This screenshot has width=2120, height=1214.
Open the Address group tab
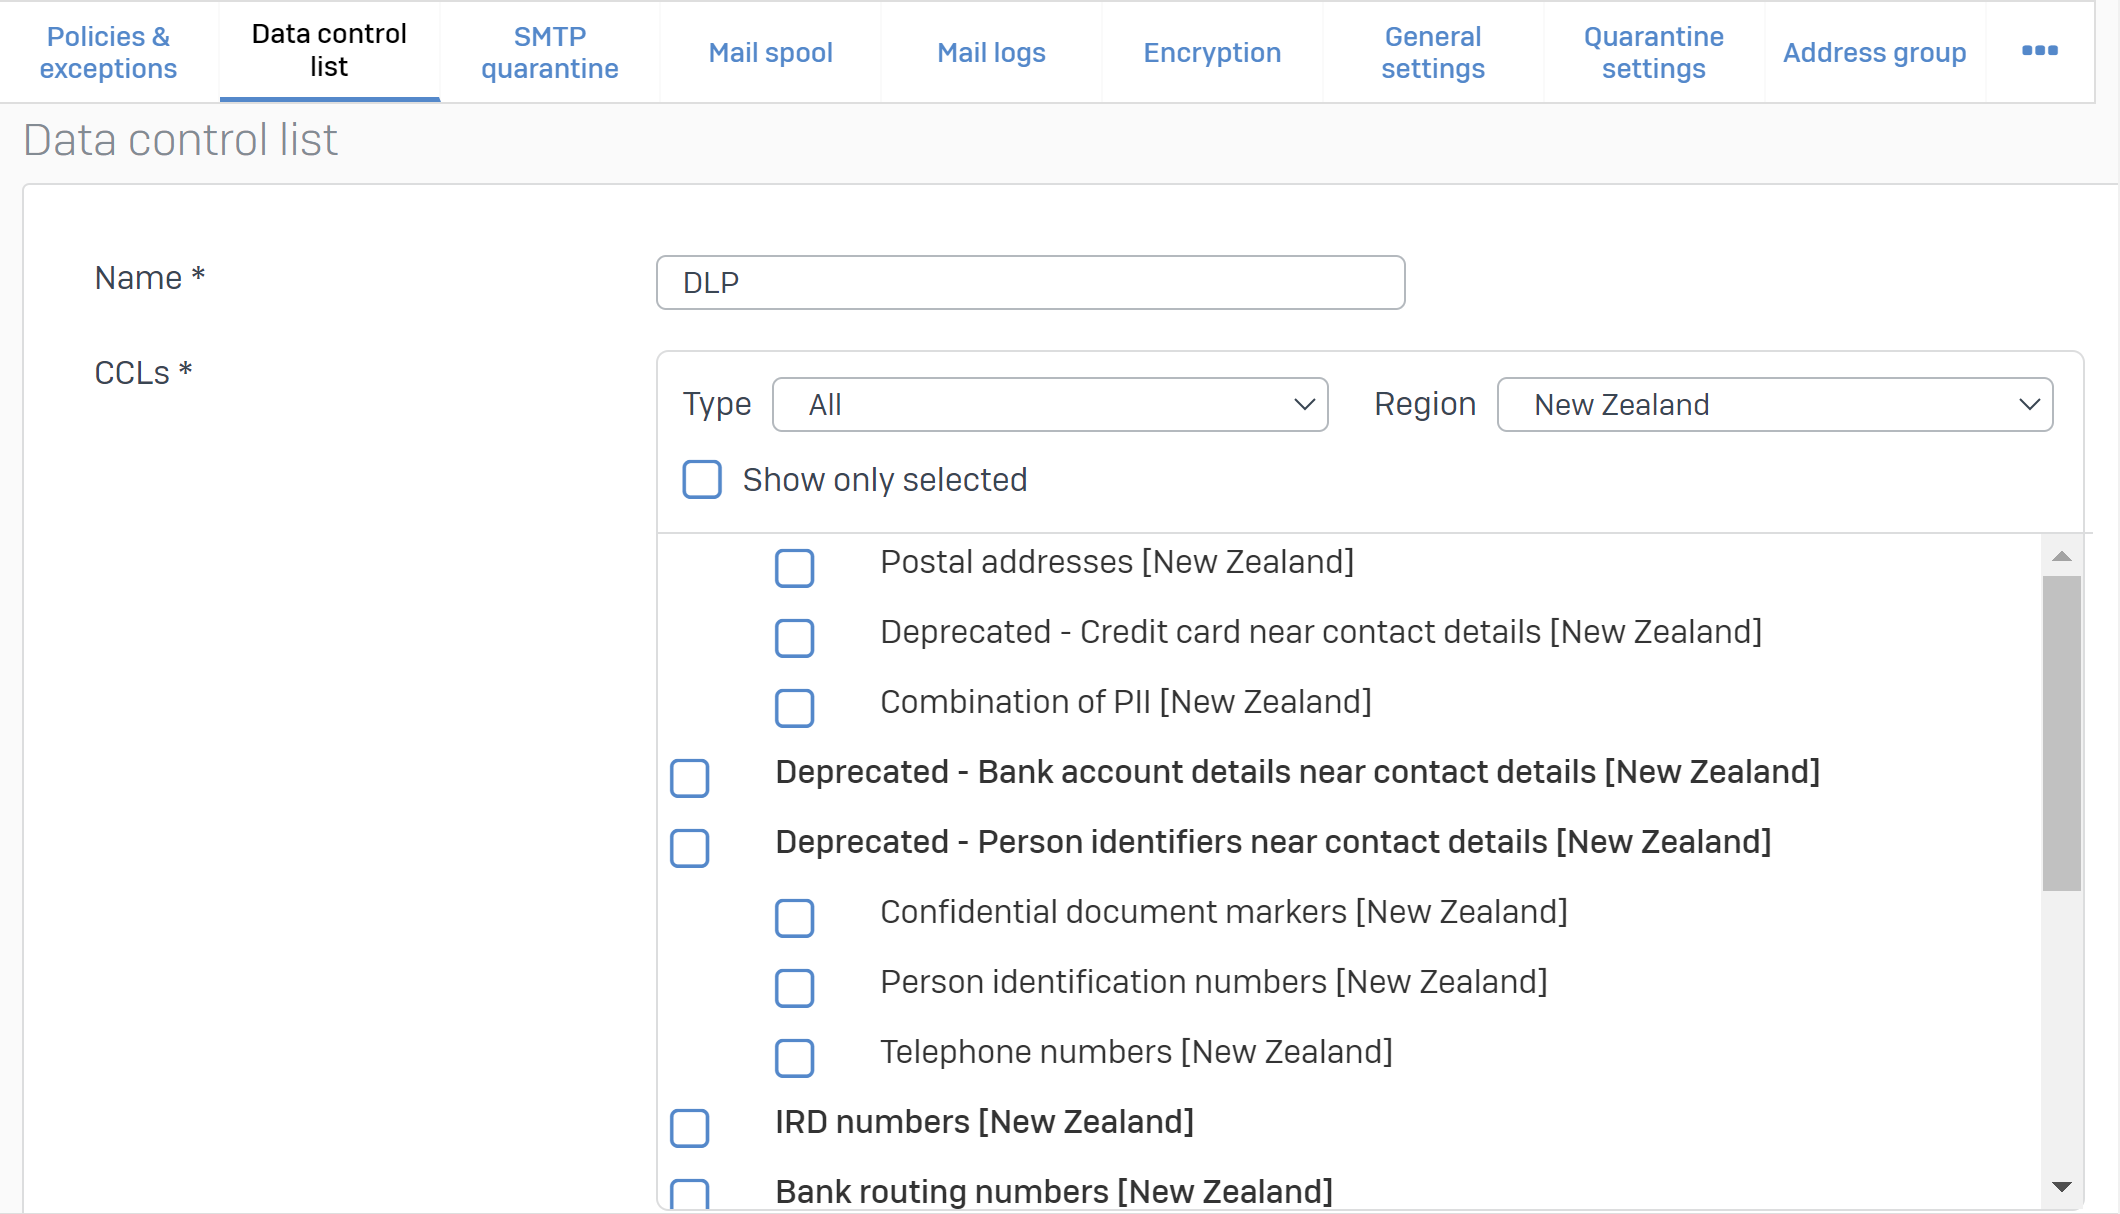(x=1874, y=52)
